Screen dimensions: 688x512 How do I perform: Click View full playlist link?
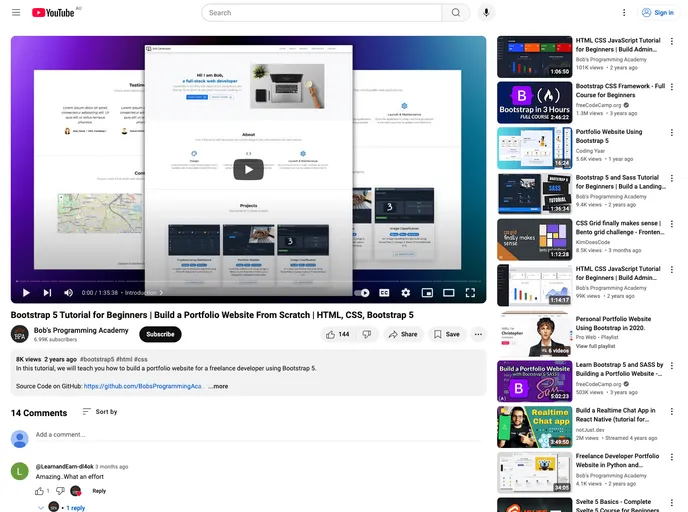pos(595,346)
